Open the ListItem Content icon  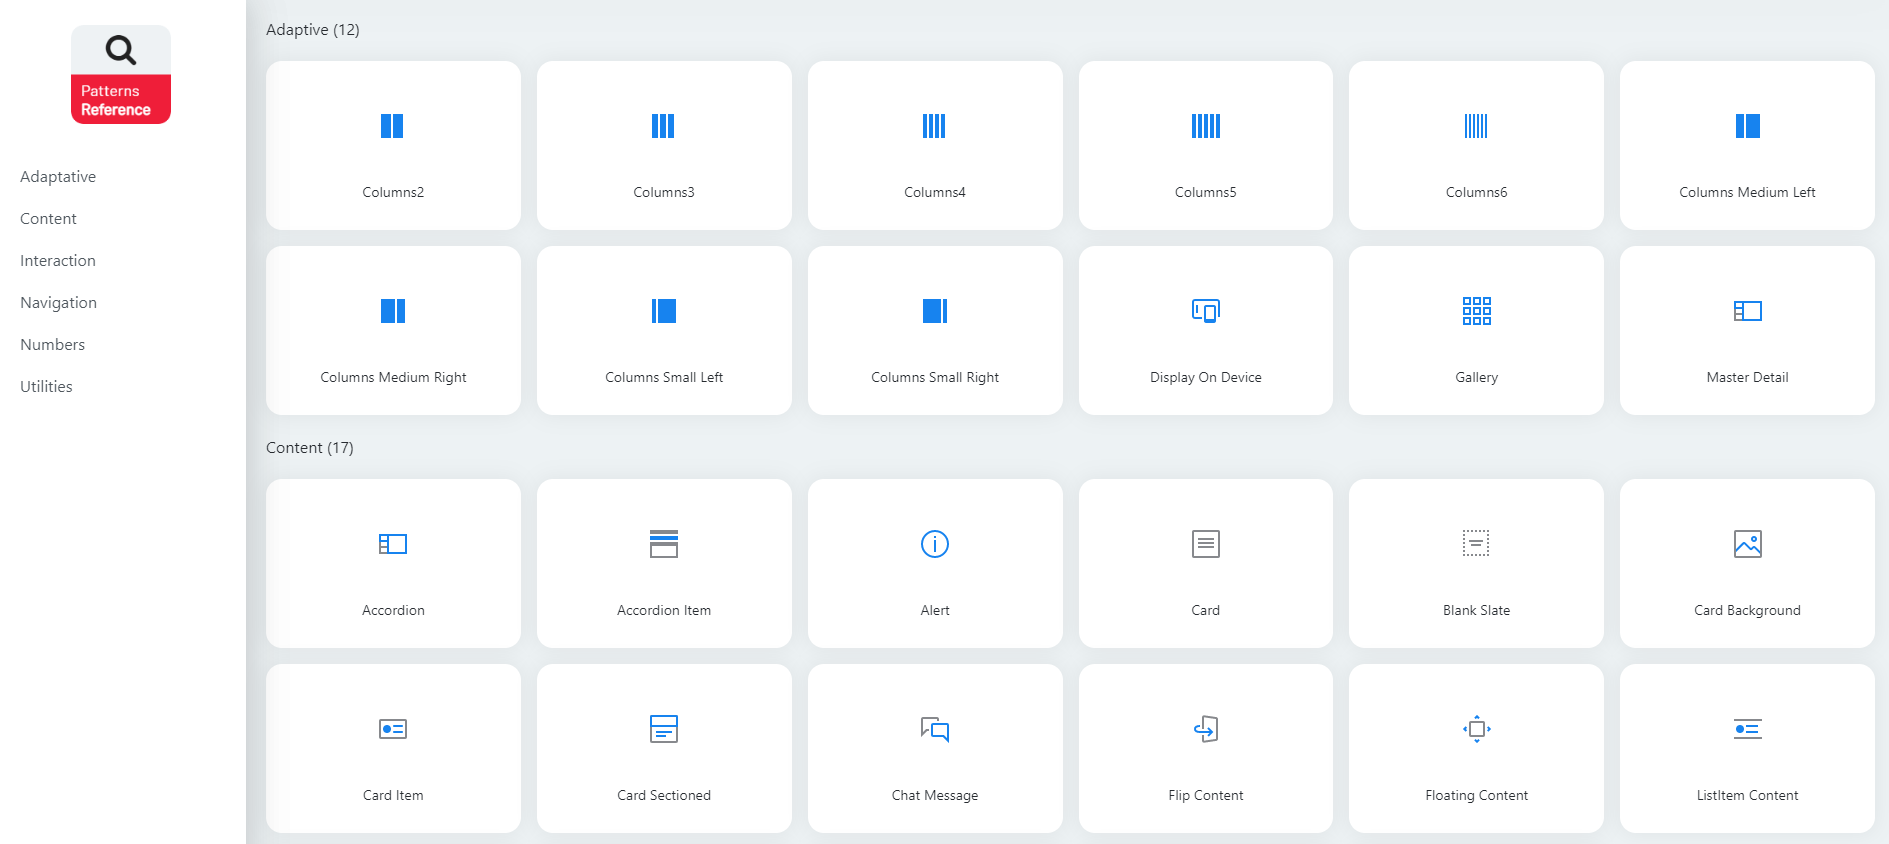pos(1748,729)
